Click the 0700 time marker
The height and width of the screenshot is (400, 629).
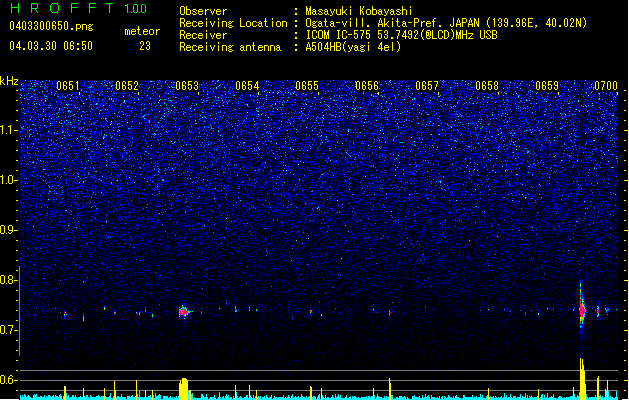pyautogui.click(x=606, y=86)
